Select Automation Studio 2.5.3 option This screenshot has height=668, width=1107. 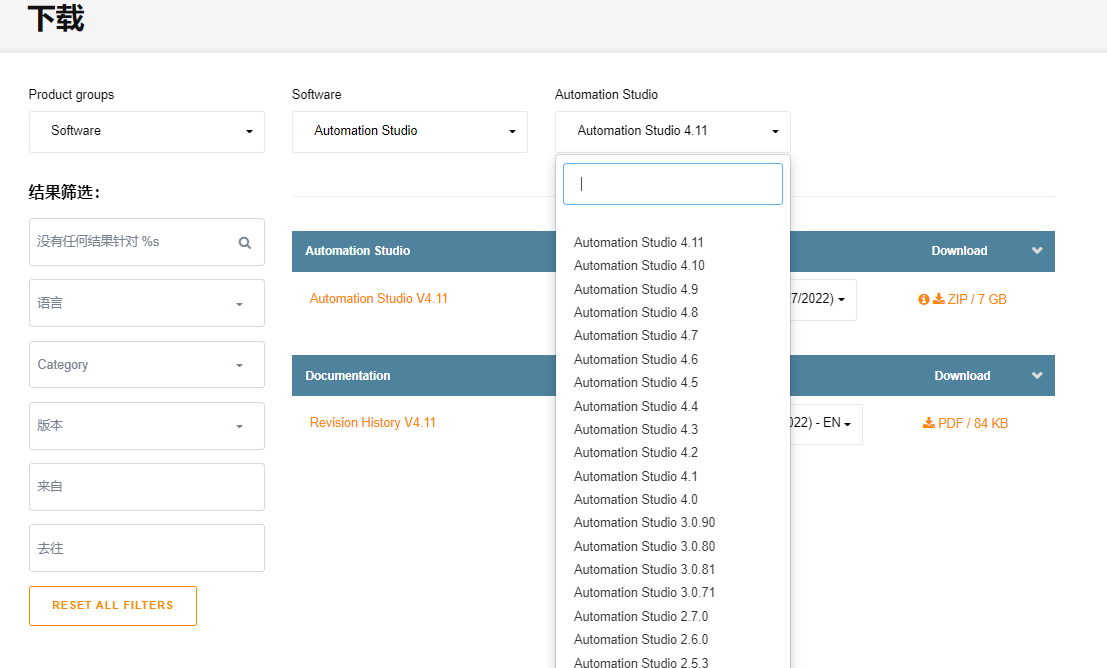pos(640,662)
